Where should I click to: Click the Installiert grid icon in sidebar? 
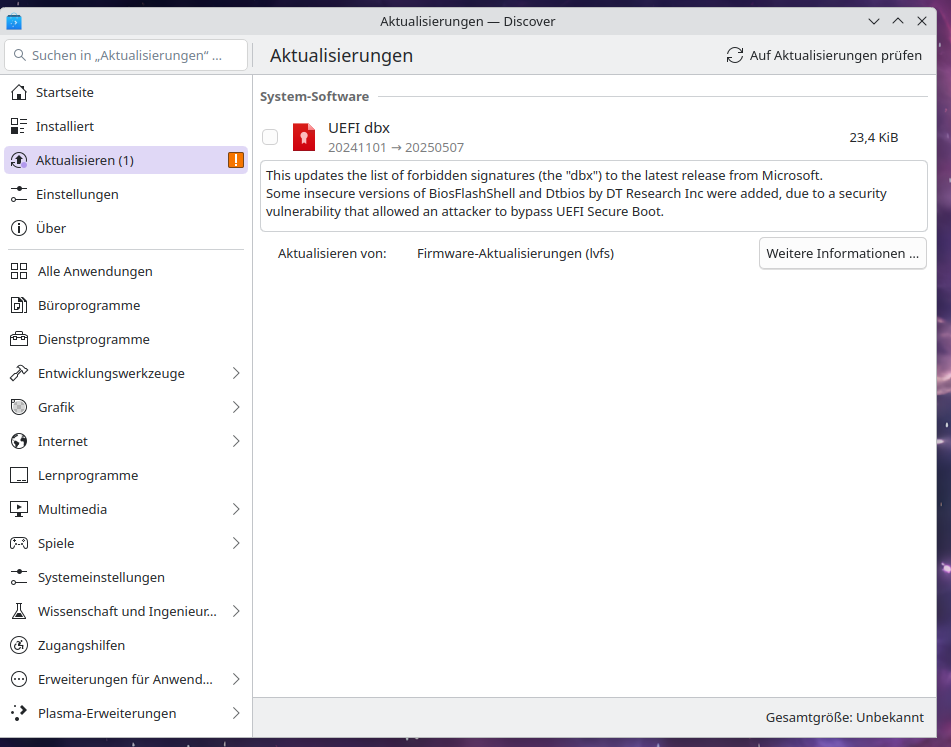(19, 126)
